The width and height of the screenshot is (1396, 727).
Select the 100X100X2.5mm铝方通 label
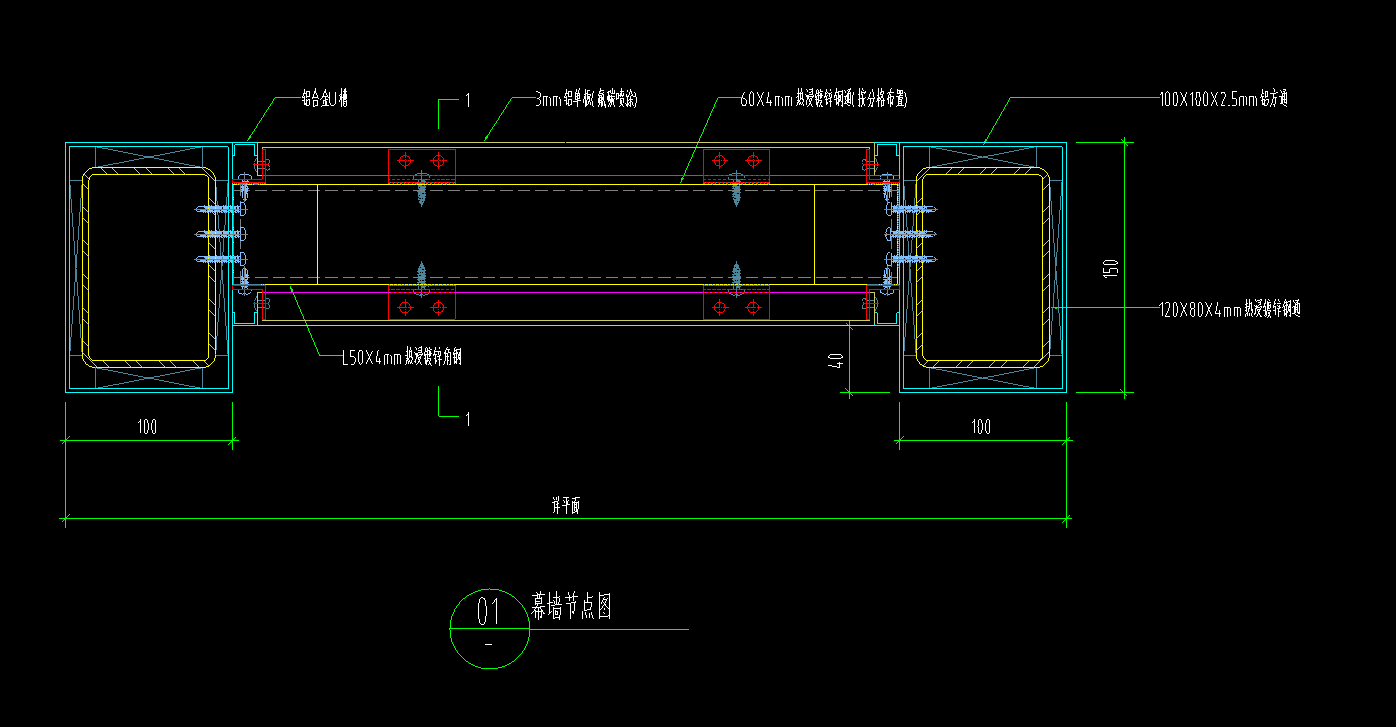(x=1222, y=98)
